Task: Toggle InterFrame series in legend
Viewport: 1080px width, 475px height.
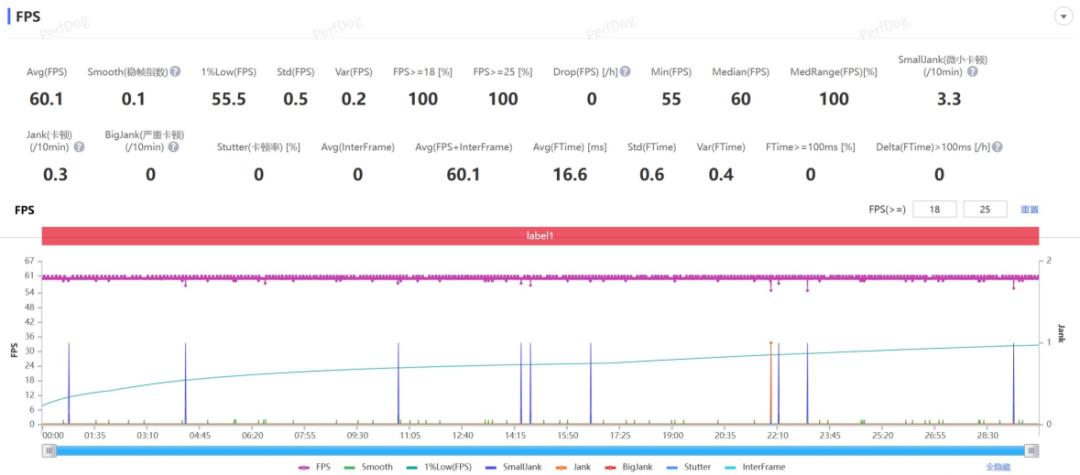Action: click(756, 467)
